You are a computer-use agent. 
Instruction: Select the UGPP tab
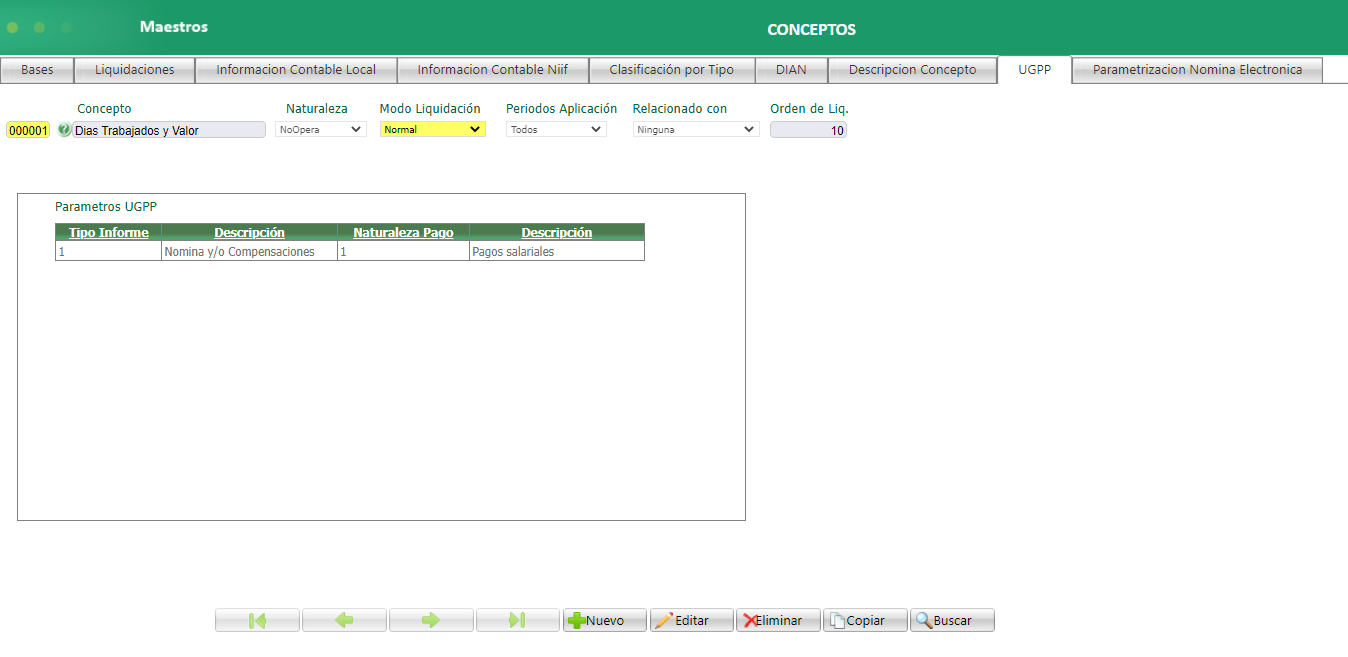pos(1035,70)
